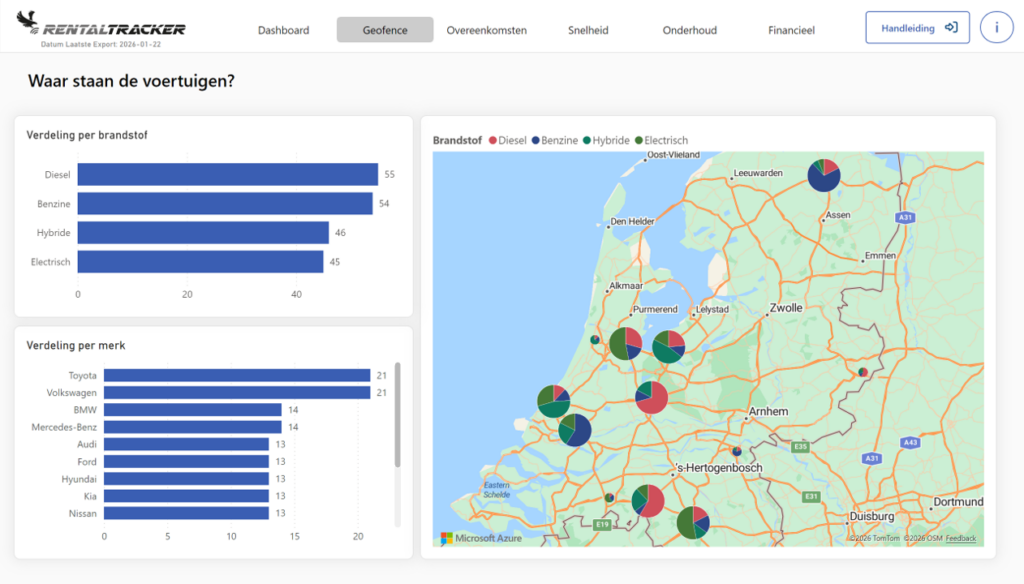Viewport: 1024px width, 584px height.
Task: Select the Diesel legend color dot
Action: 492,140
